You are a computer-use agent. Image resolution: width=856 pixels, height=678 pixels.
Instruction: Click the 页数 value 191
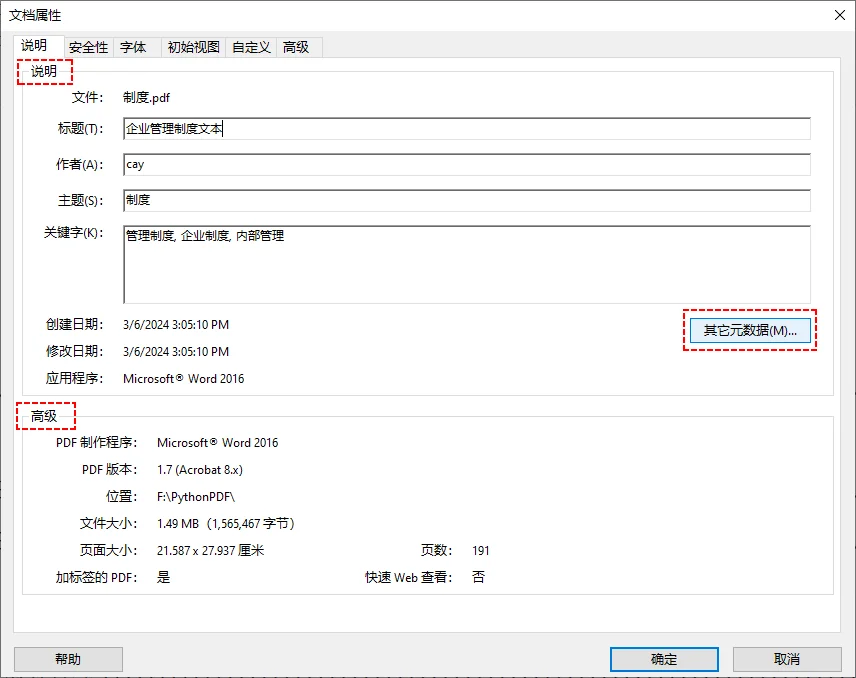pos(480,550)
